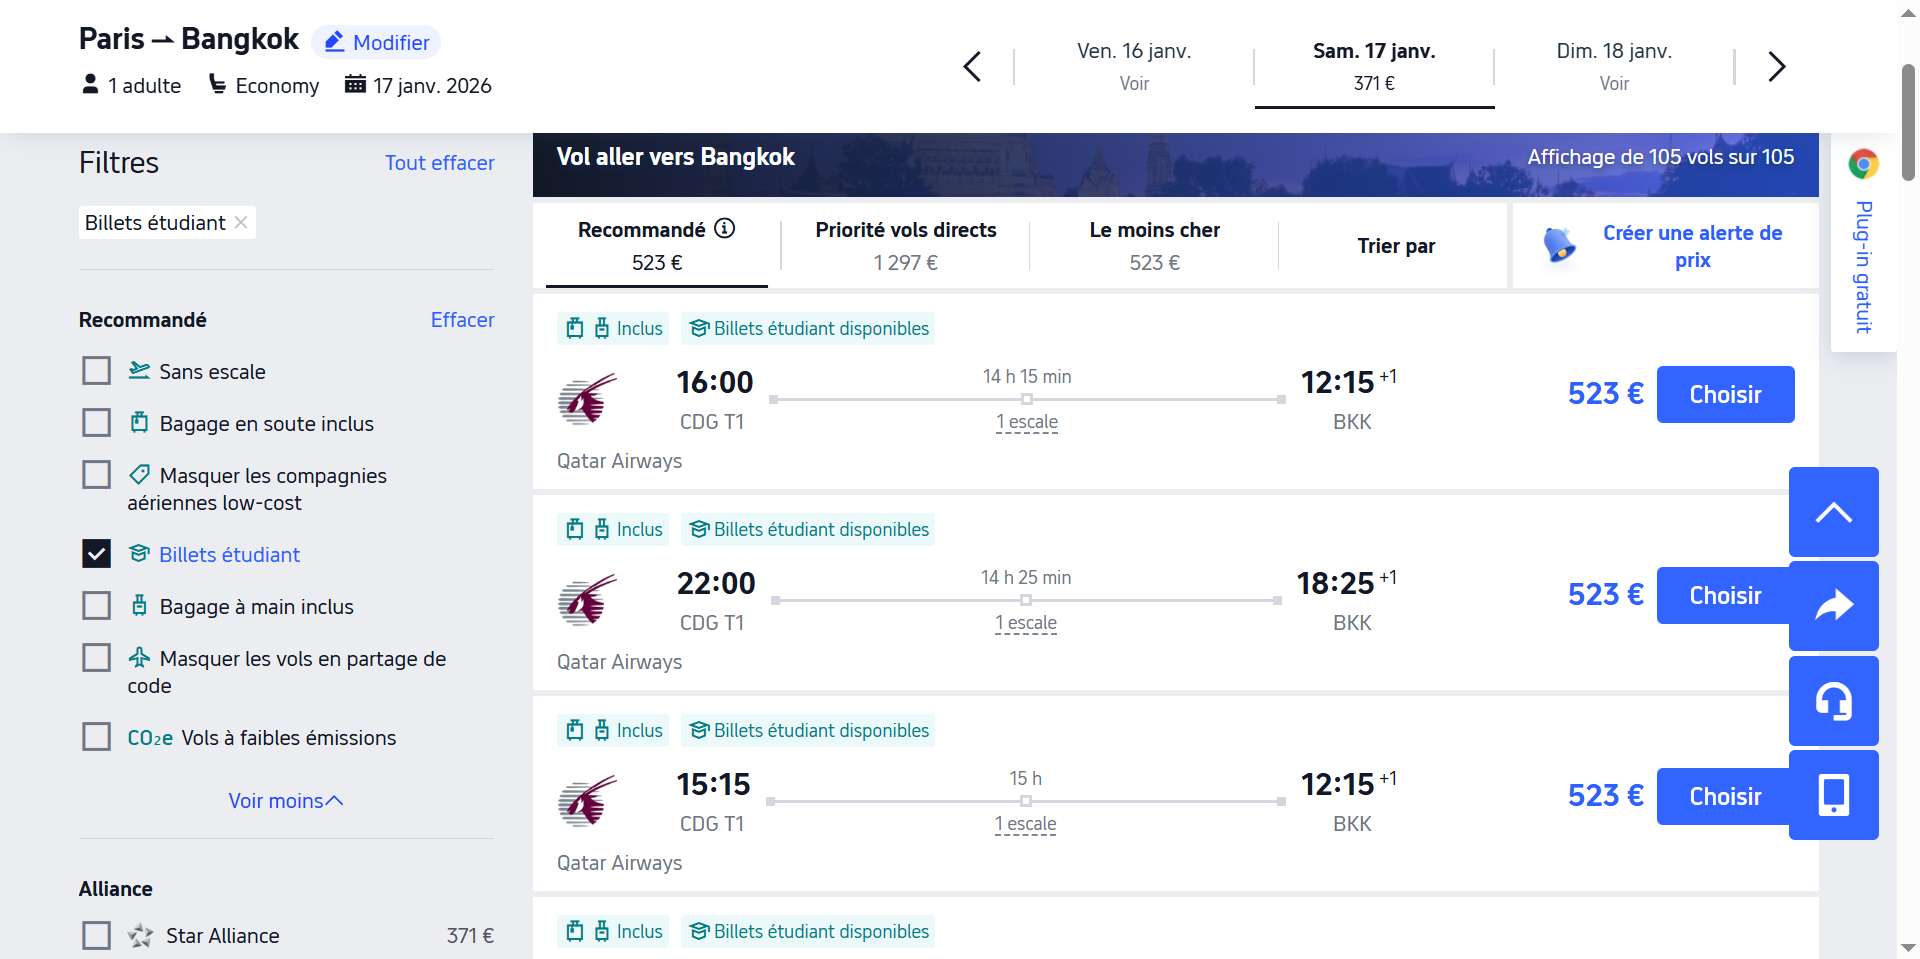The height and width of the screenshot is (959, 1920).
Task: Click the calendar icon beside 17 janv. 2026
Action: 356,85
